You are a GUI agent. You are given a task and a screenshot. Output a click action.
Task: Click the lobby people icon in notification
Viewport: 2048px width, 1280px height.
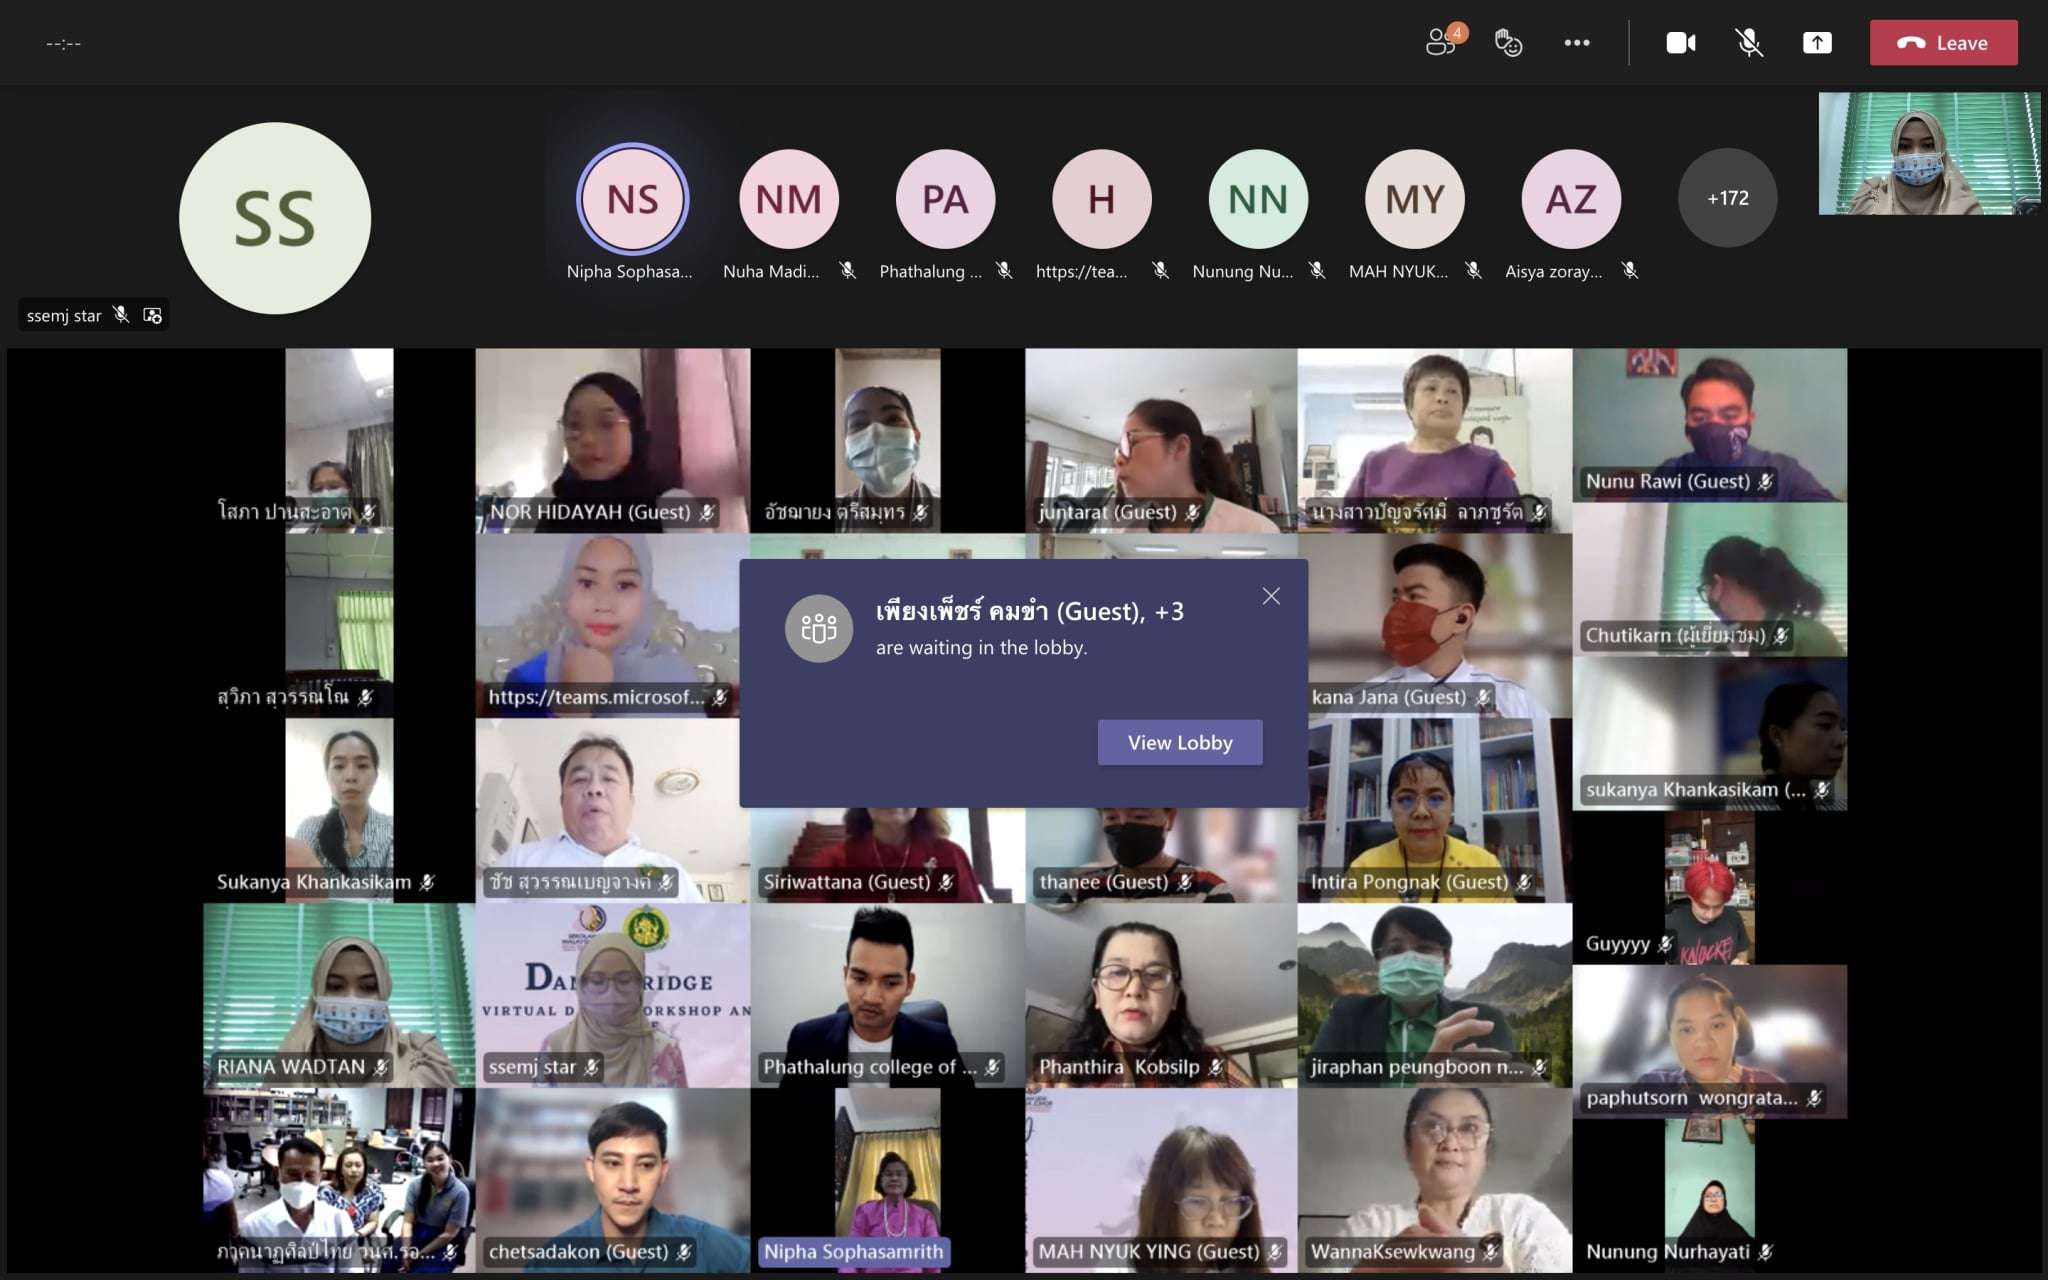pyautogui.click(x=818, y=628)
